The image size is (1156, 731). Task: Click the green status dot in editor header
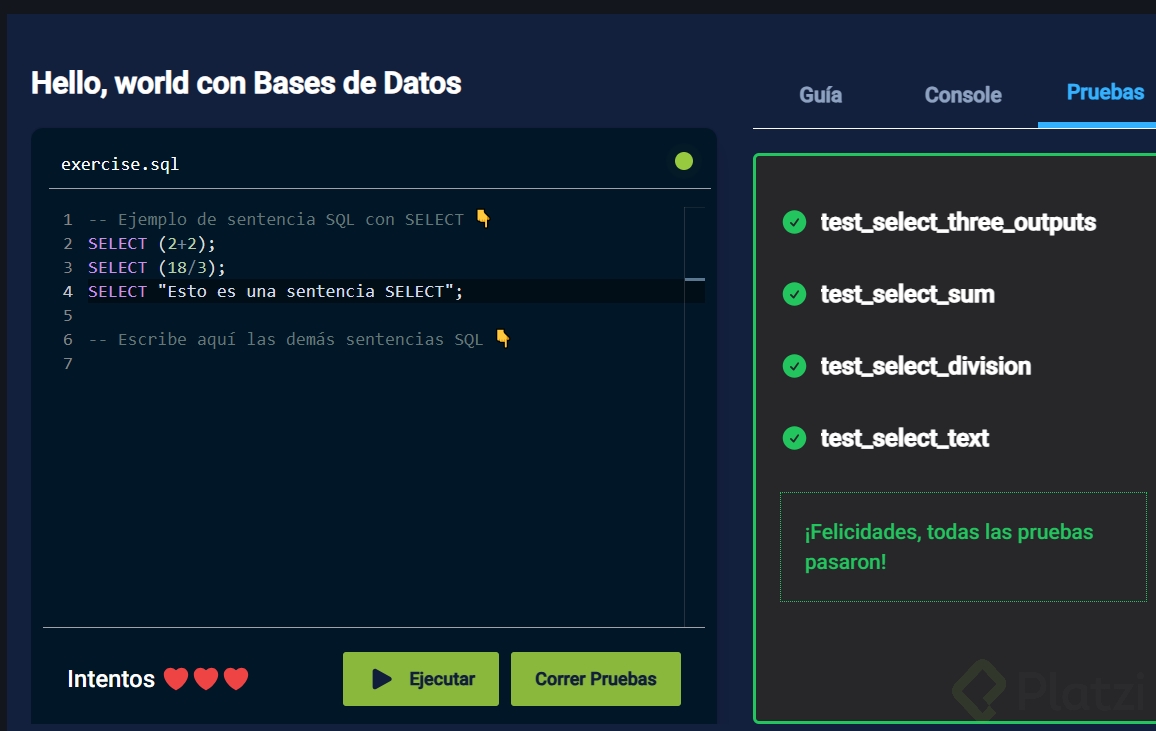point(684,161)
